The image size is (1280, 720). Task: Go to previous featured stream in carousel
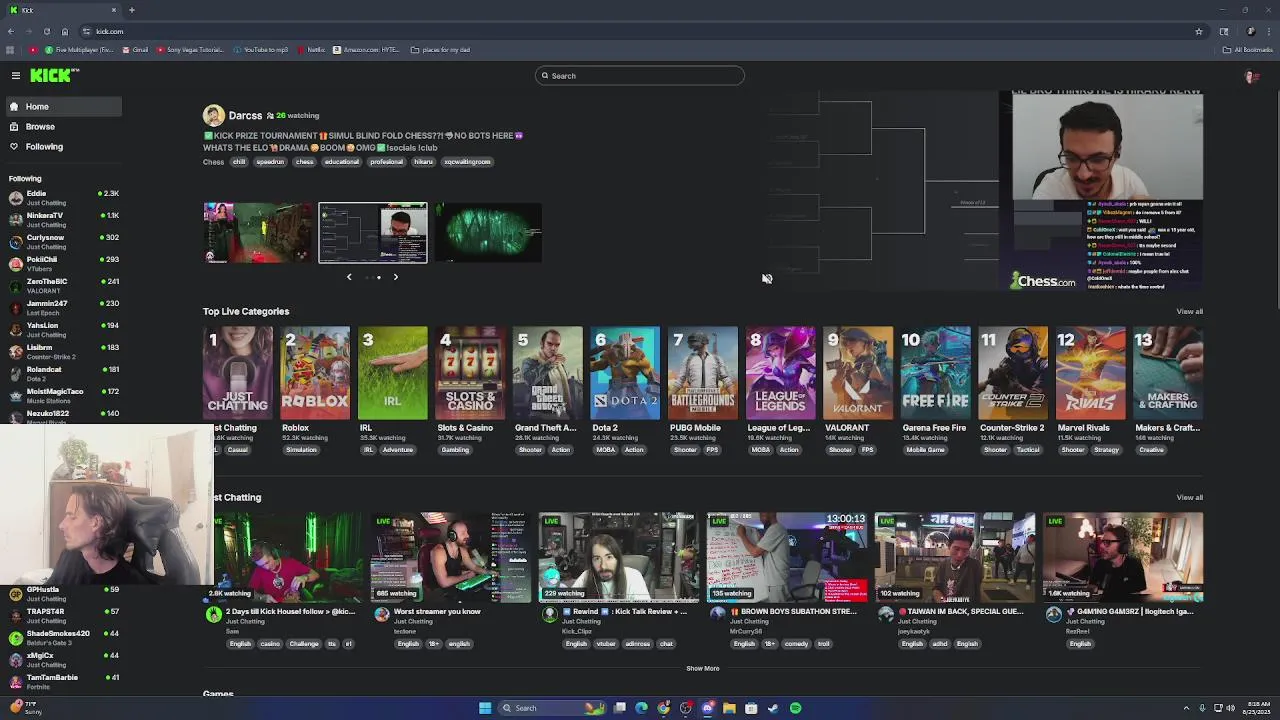349,277
